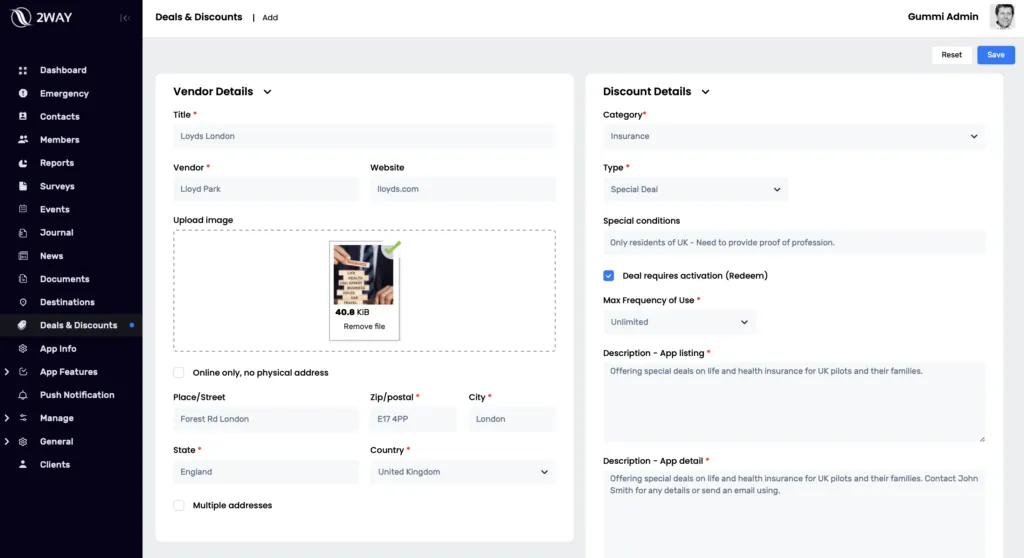1024x558 pixels.
Task: Click the Destinations pin icon
Action: [x=22, y=302]
